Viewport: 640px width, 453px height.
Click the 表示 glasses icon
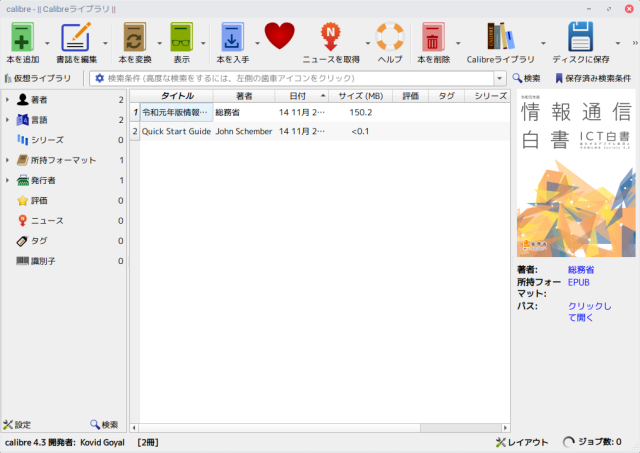tap(181, 37)
